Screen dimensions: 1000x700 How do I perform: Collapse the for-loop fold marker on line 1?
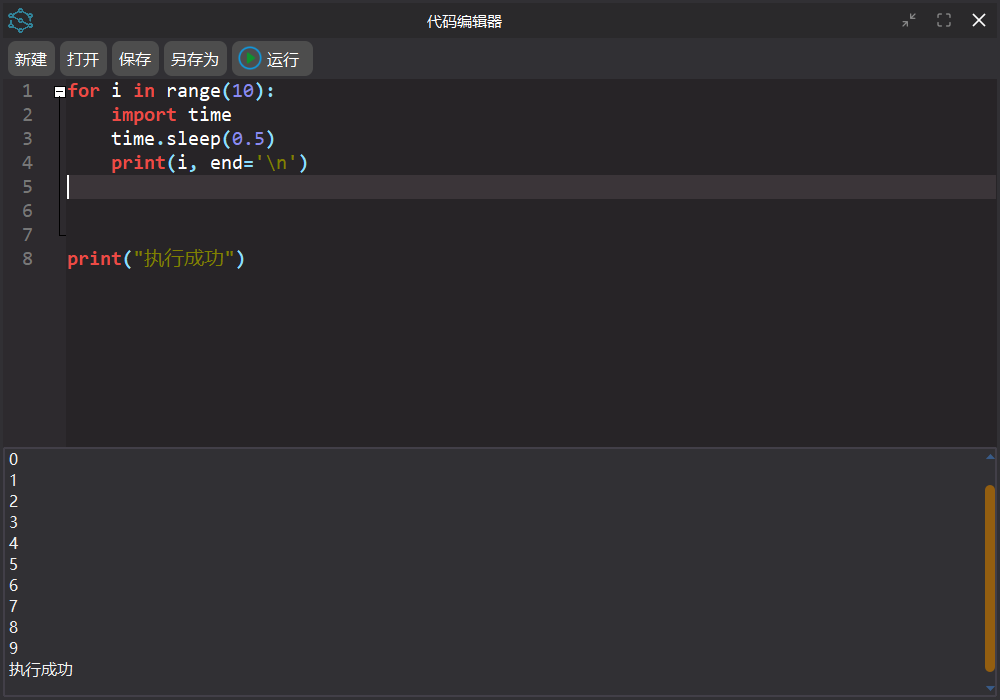pyautogui.click(x=60, y=92)
